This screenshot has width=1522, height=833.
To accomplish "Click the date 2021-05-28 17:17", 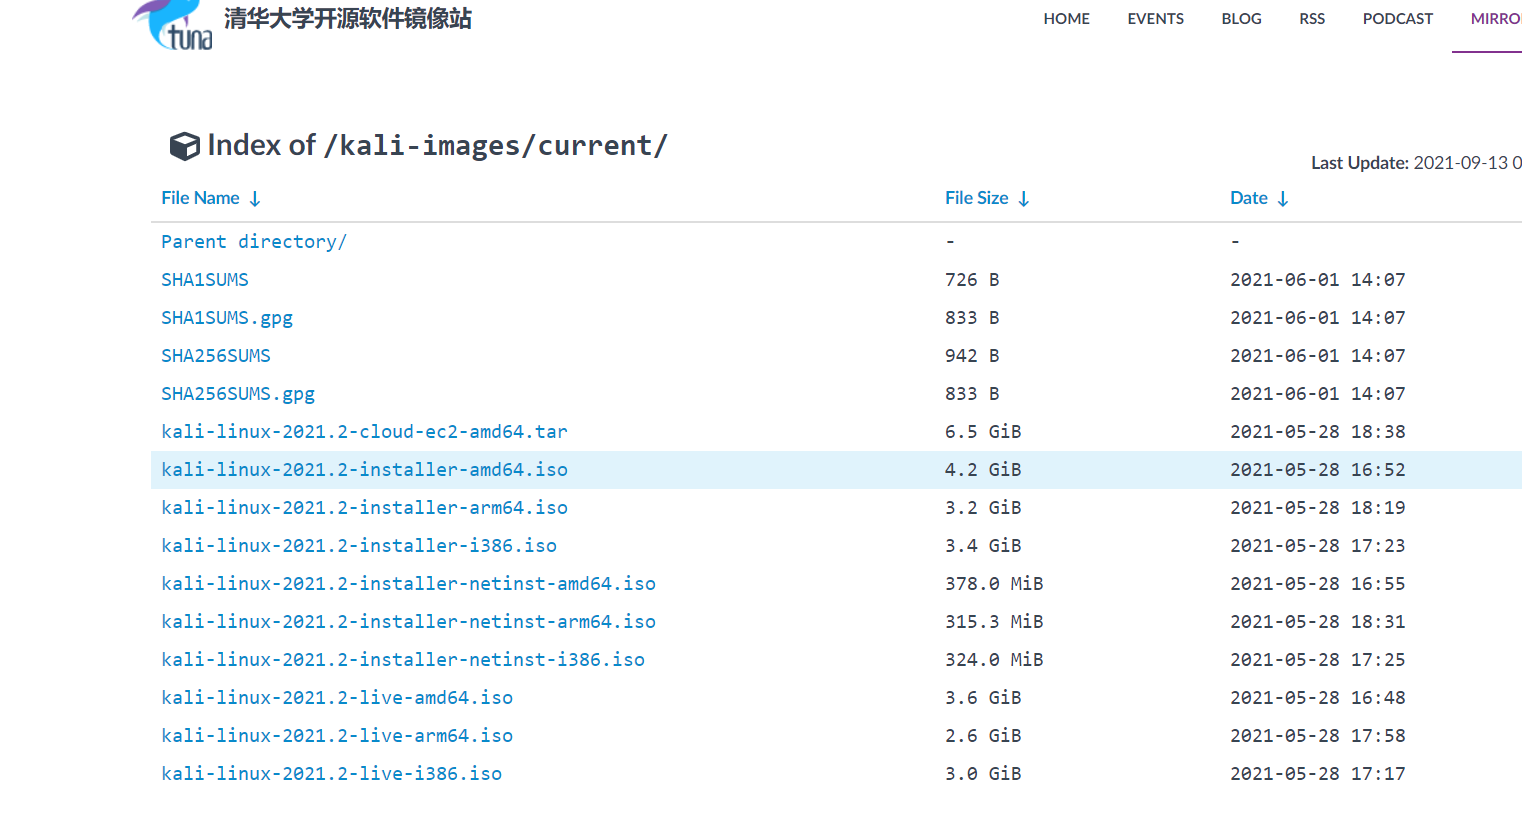I will click(x=1318, y=774).
